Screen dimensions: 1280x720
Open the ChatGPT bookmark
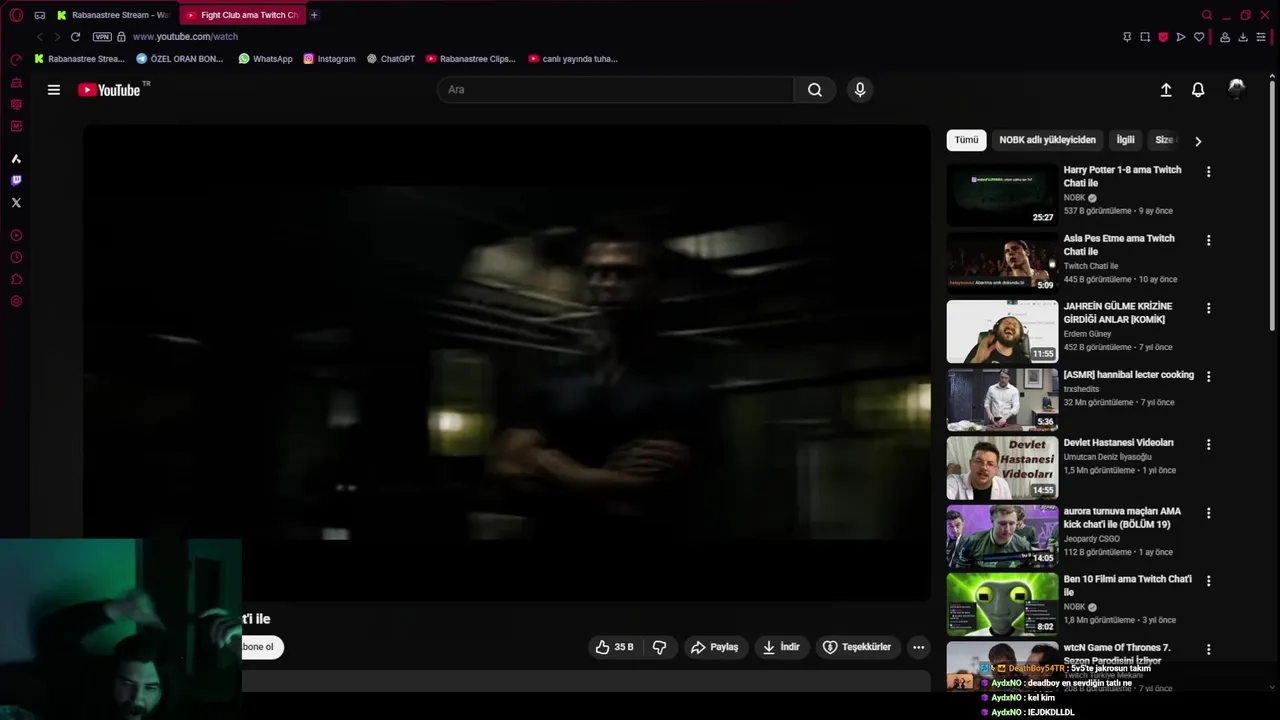391,59
